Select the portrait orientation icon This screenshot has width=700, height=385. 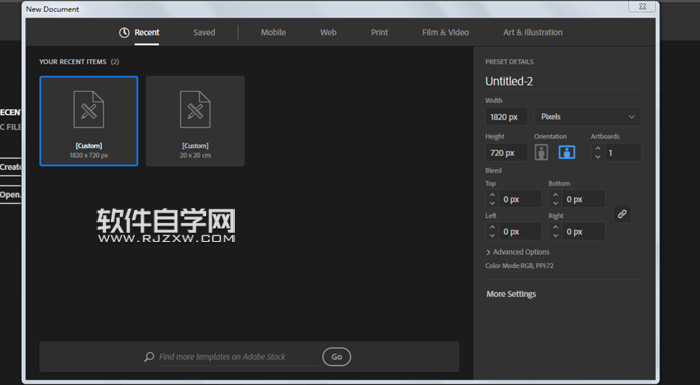(541, 152)
